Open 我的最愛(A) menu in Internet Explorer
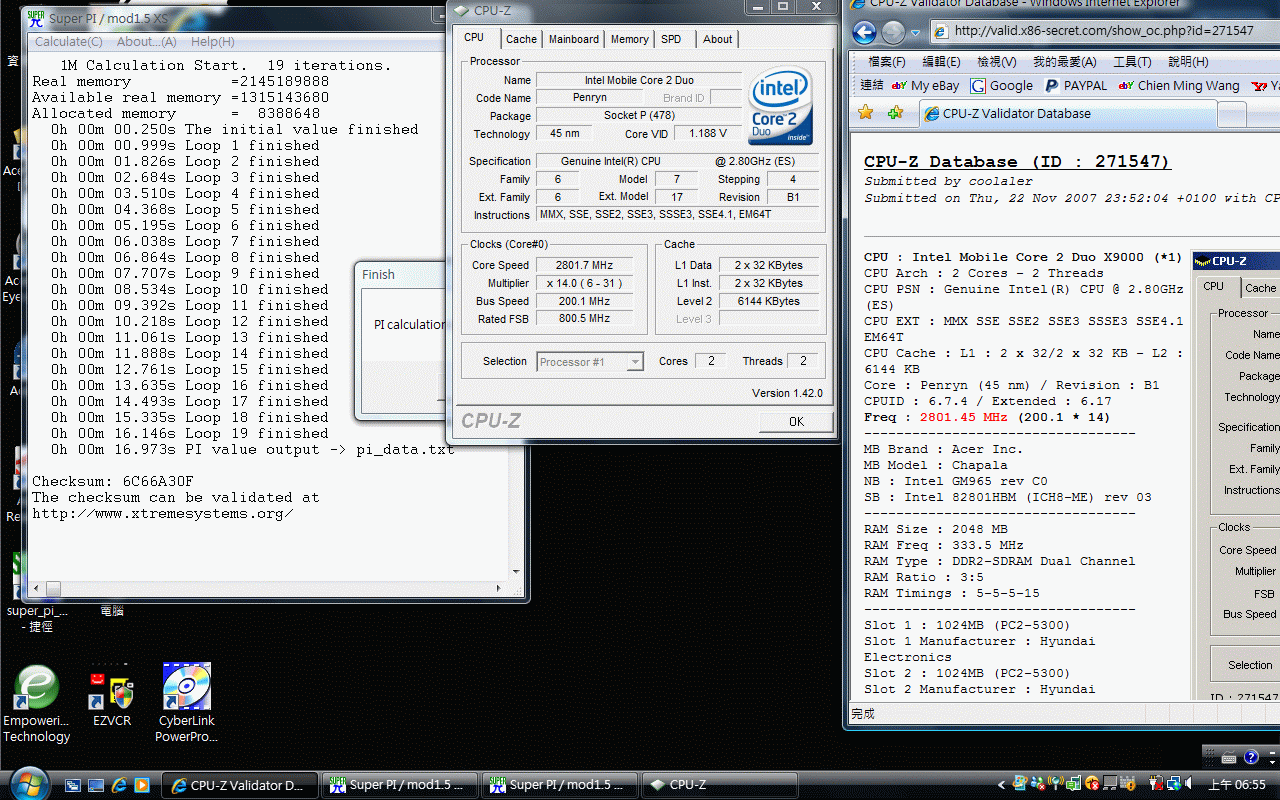The width and height of the screenshot is (1280, 800). pos(1065,62)
